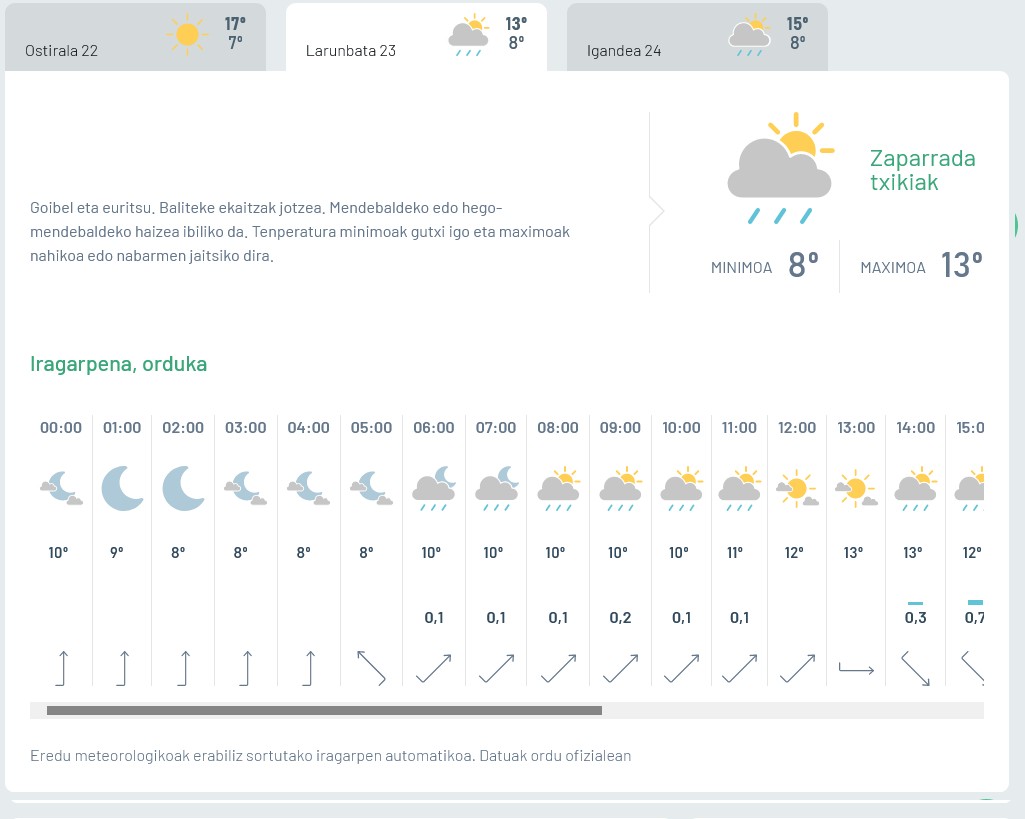Click the 01:00 clear moon icon

click(x=122, y=488)
